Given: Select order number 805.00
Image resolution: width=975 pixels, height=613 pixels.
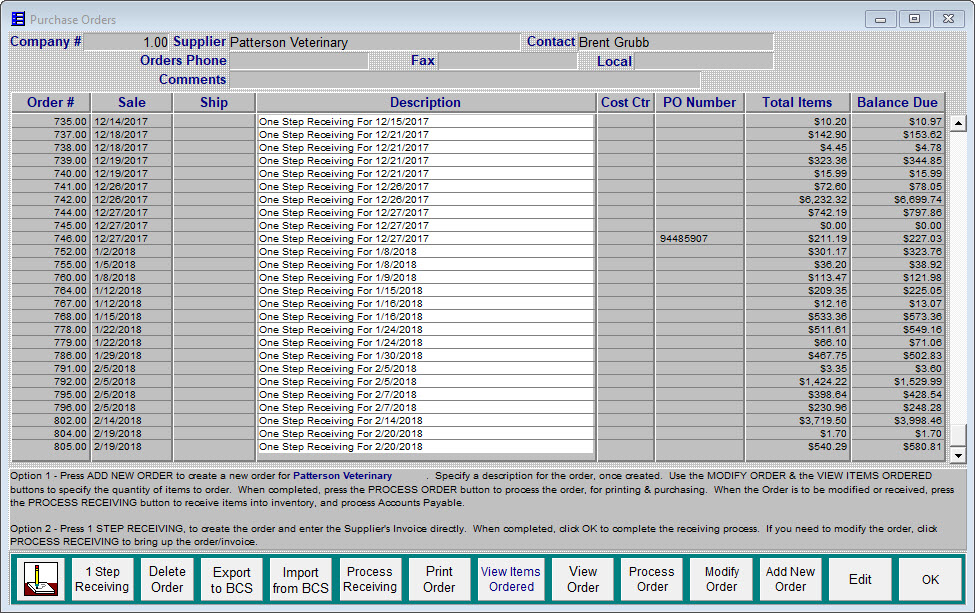Looking at the screenshot, I should (x=51, y=447).
